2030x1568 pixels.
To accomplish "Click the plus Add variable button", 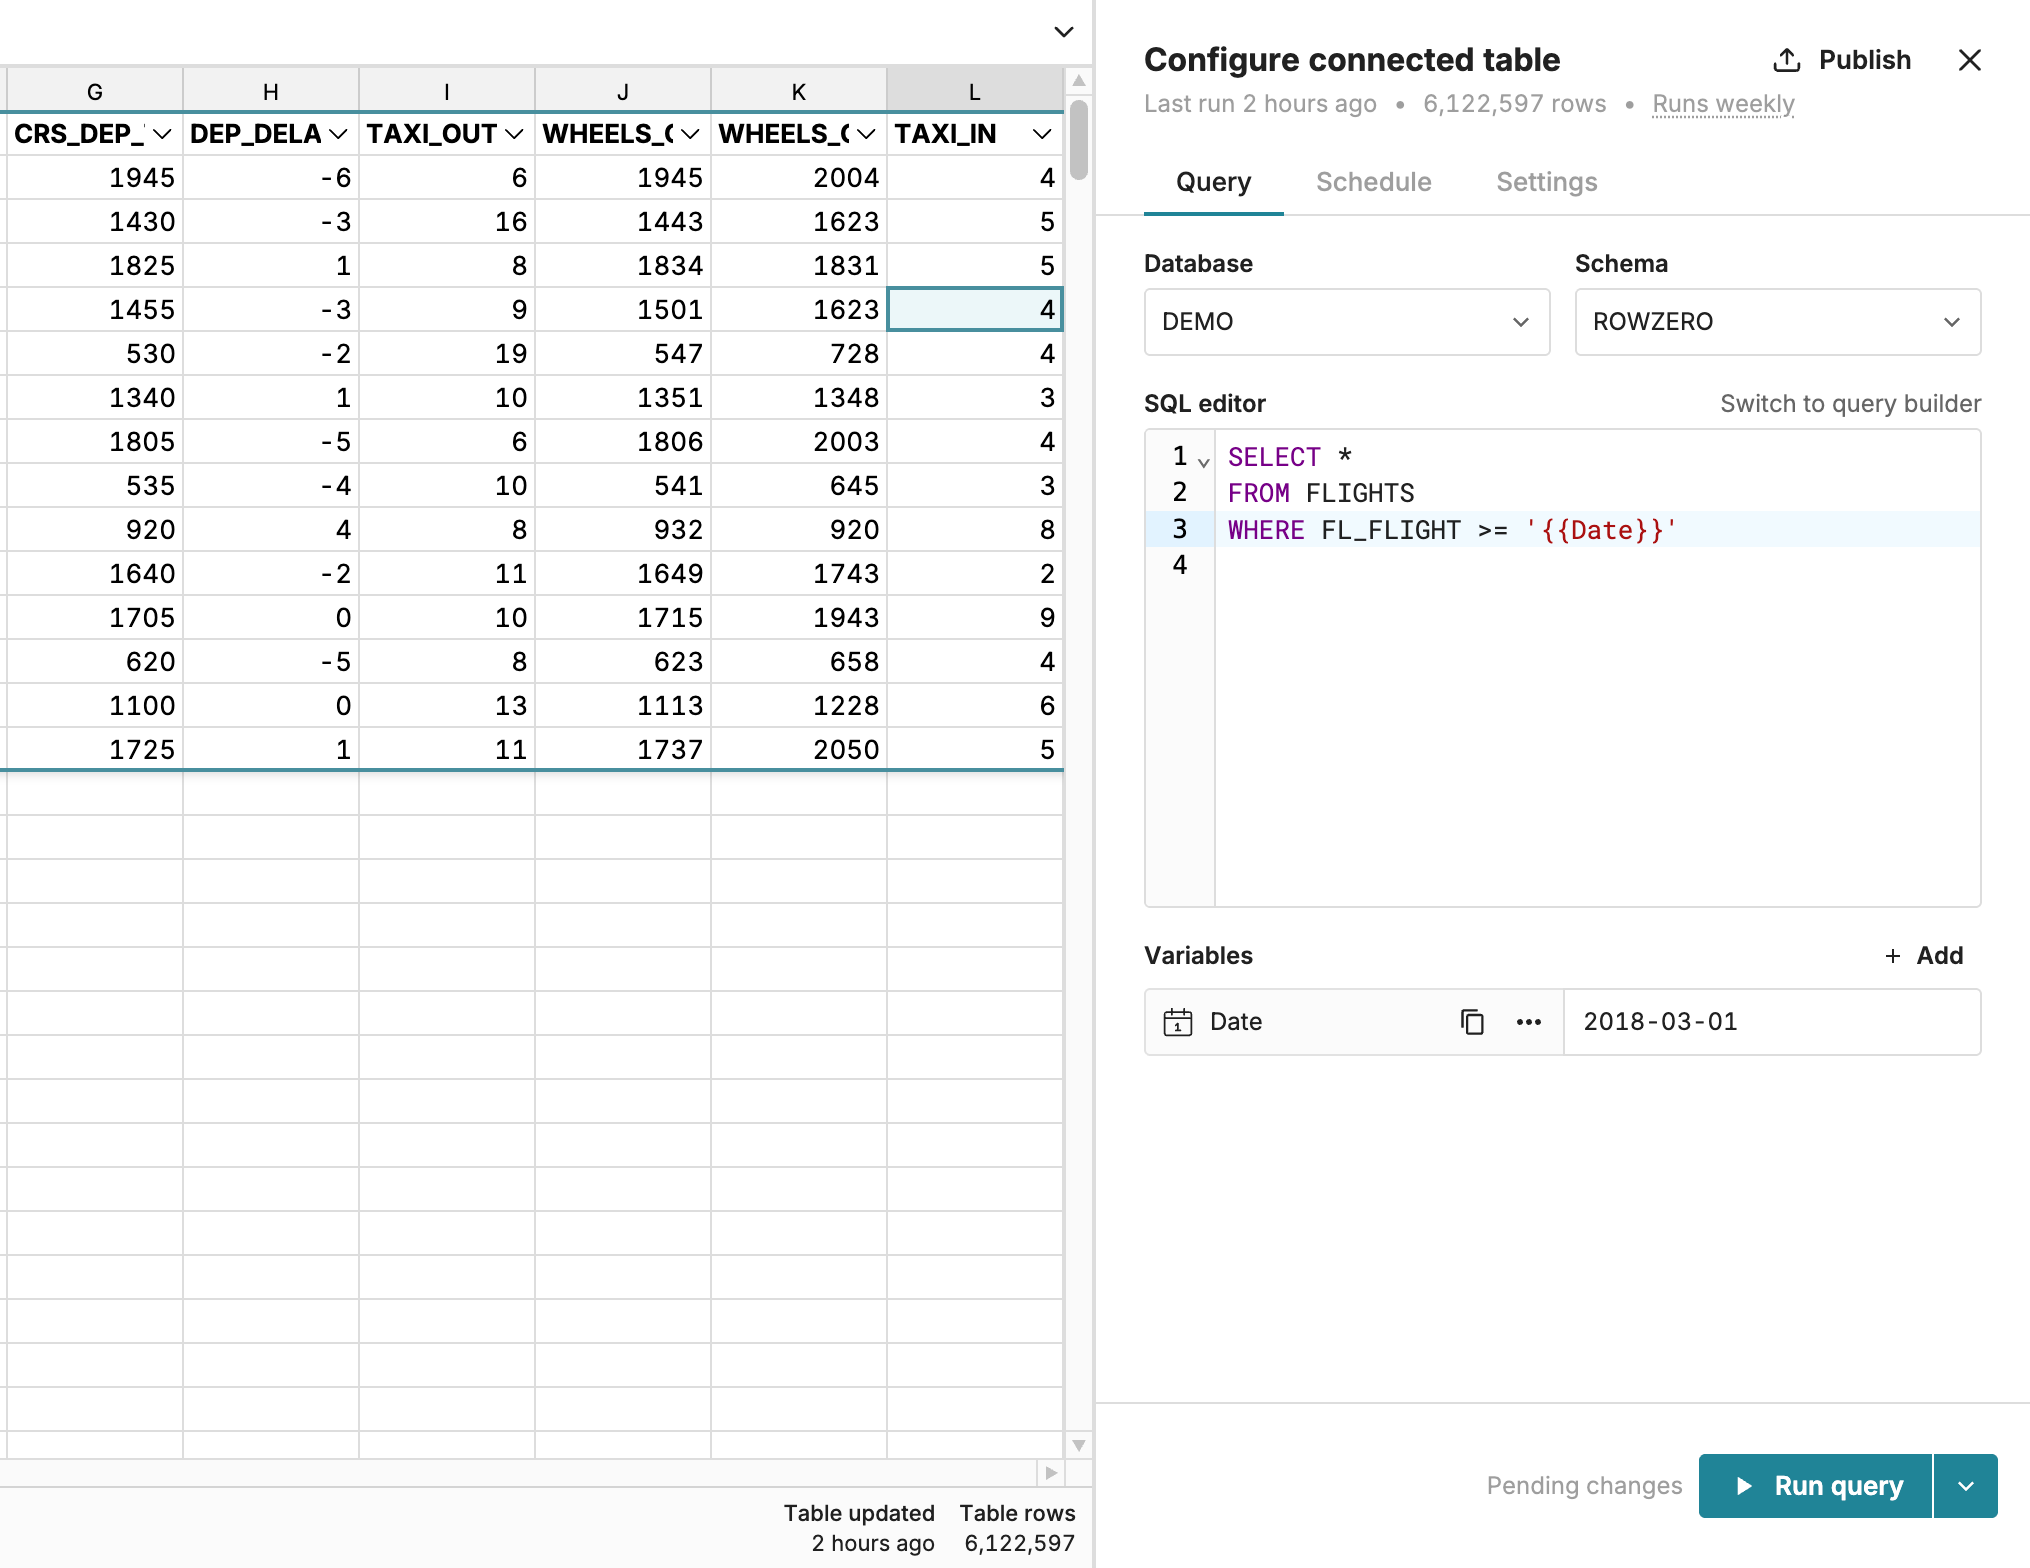I will point(1923,956).
